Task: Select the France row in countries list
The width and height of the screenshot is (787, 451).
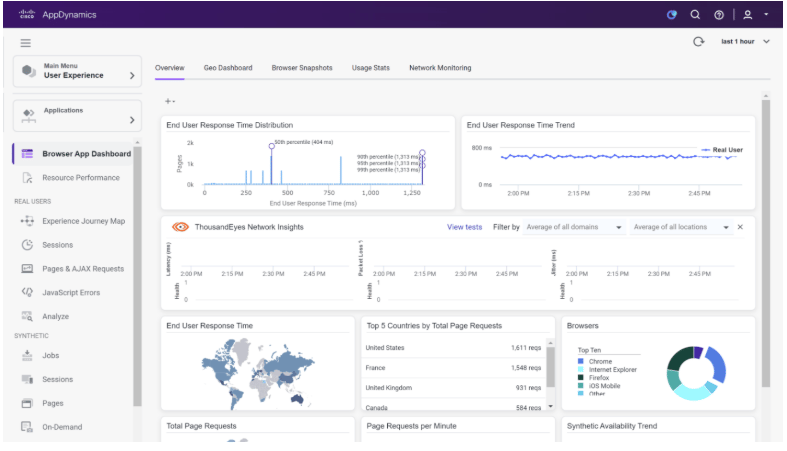Action: (x=453, y=368)
